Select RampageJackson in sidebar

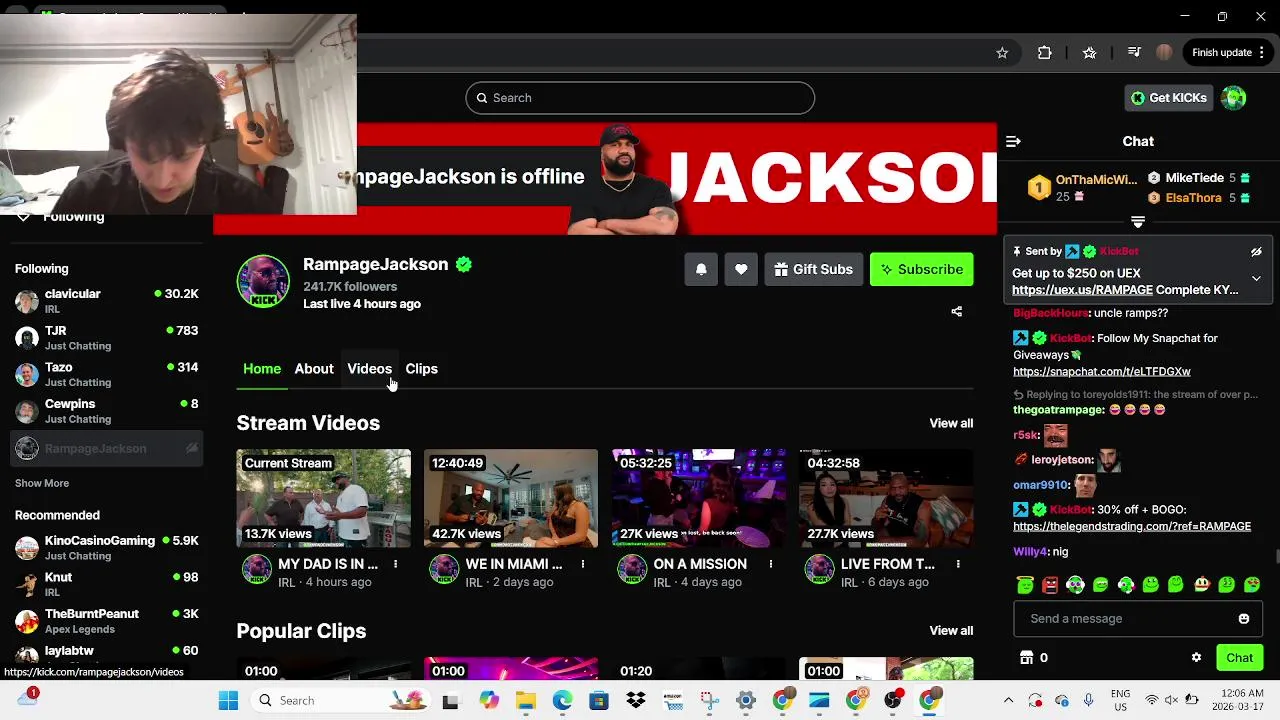point(106,449)
